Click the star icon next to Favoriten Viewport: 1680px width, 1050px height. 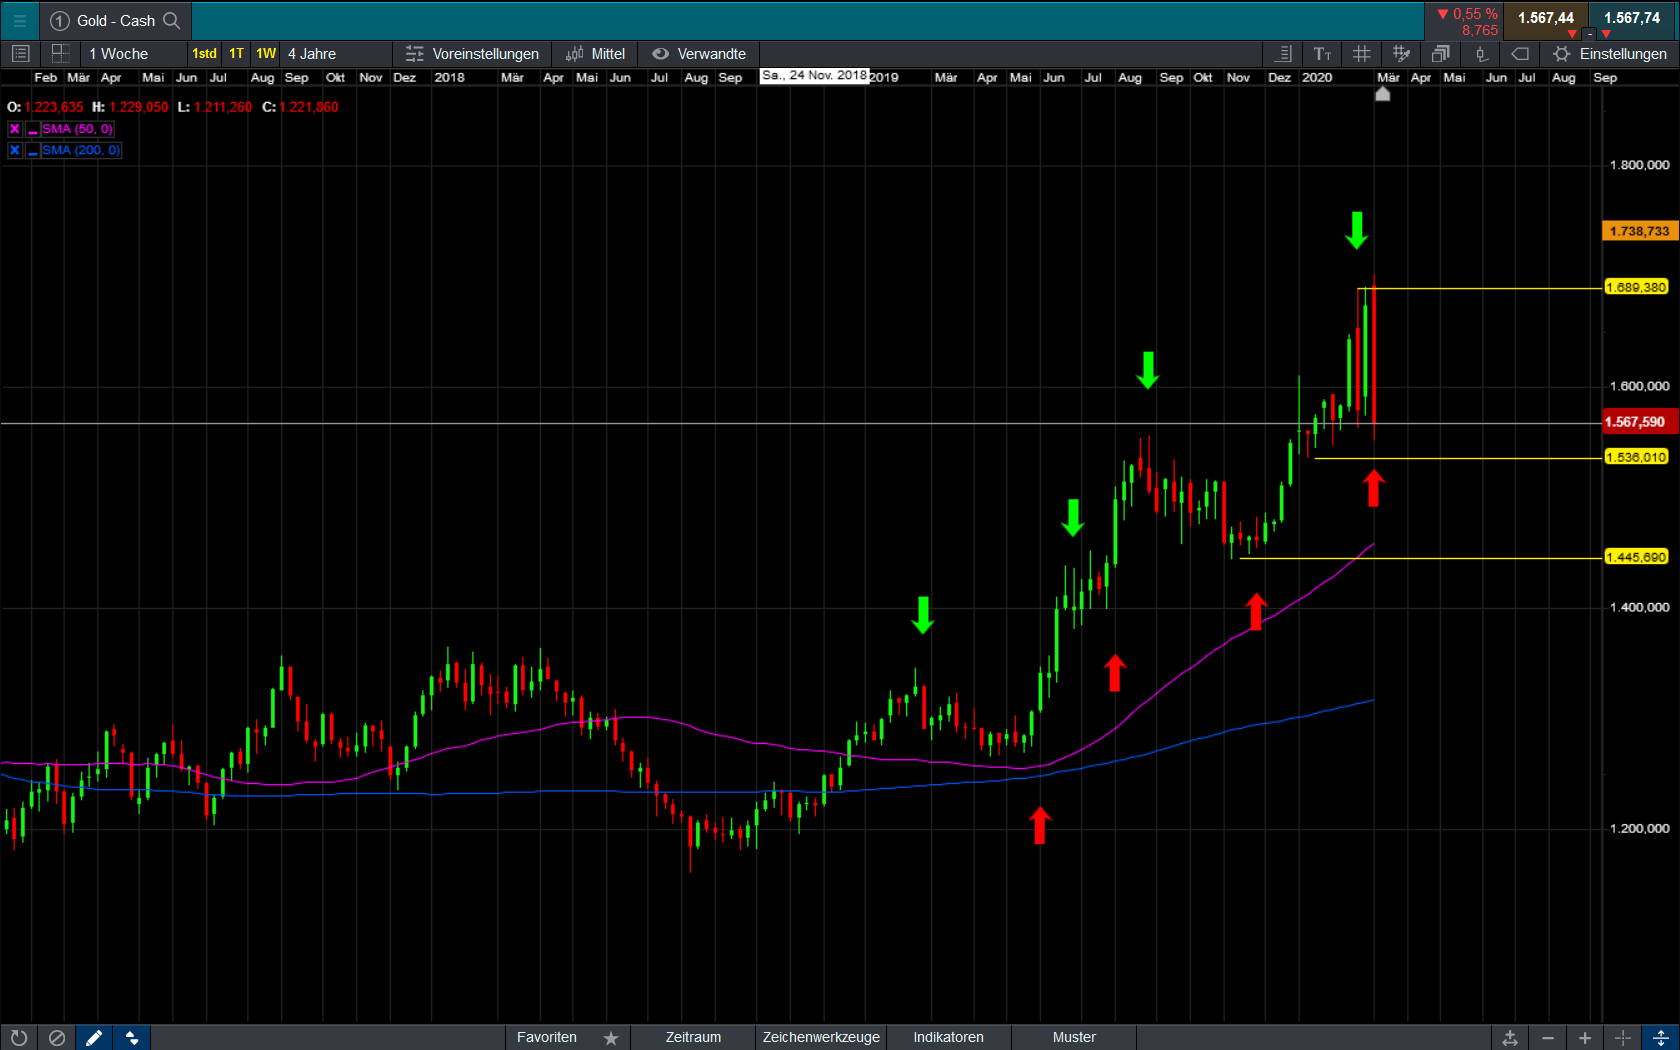click(x=611, y=1038)
